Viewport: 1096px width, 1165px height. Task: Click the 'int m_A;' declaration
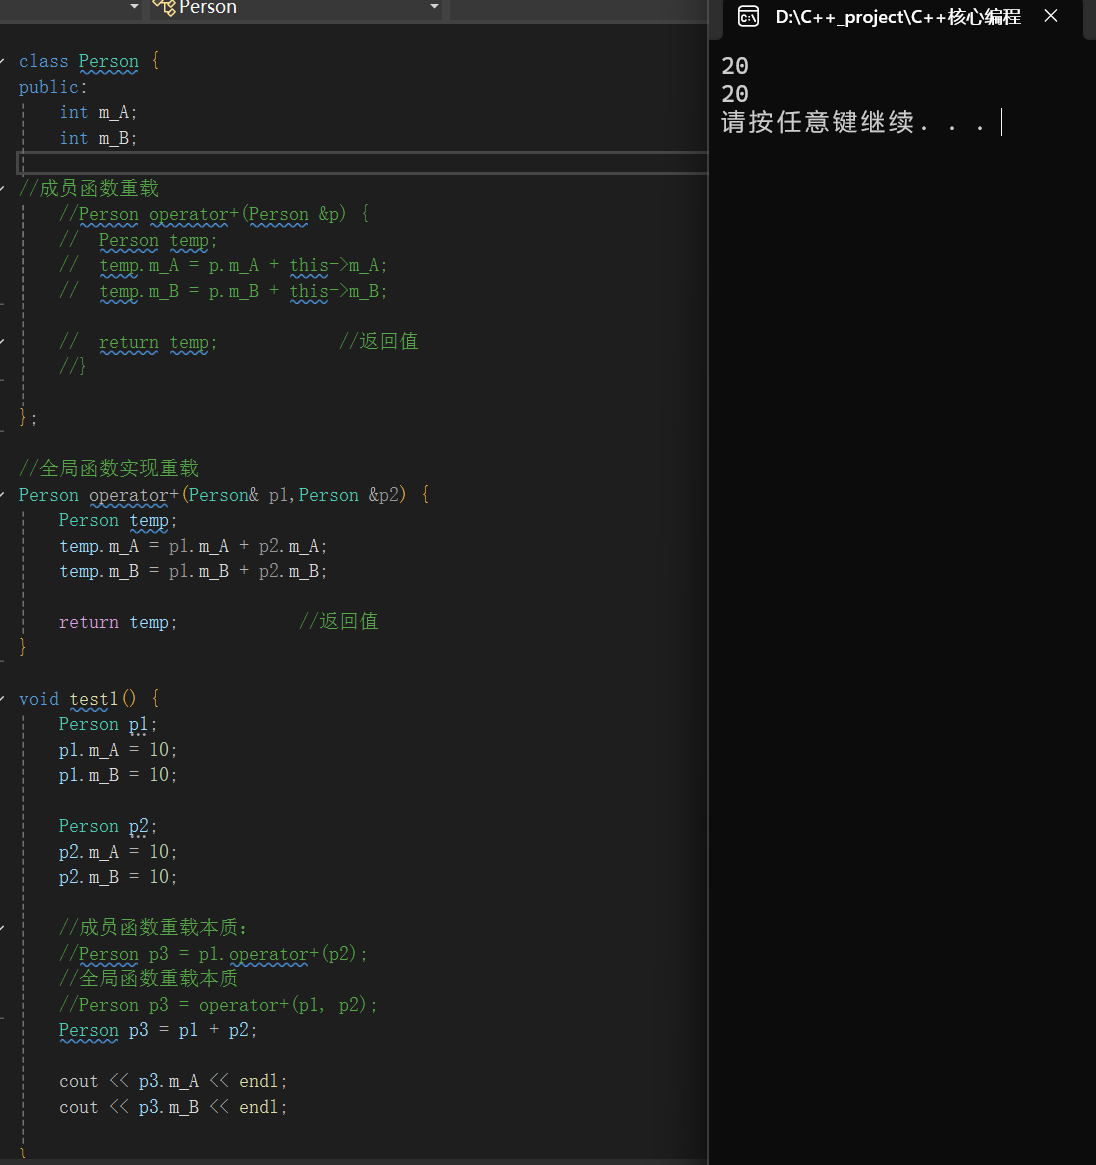pos(98,112)
